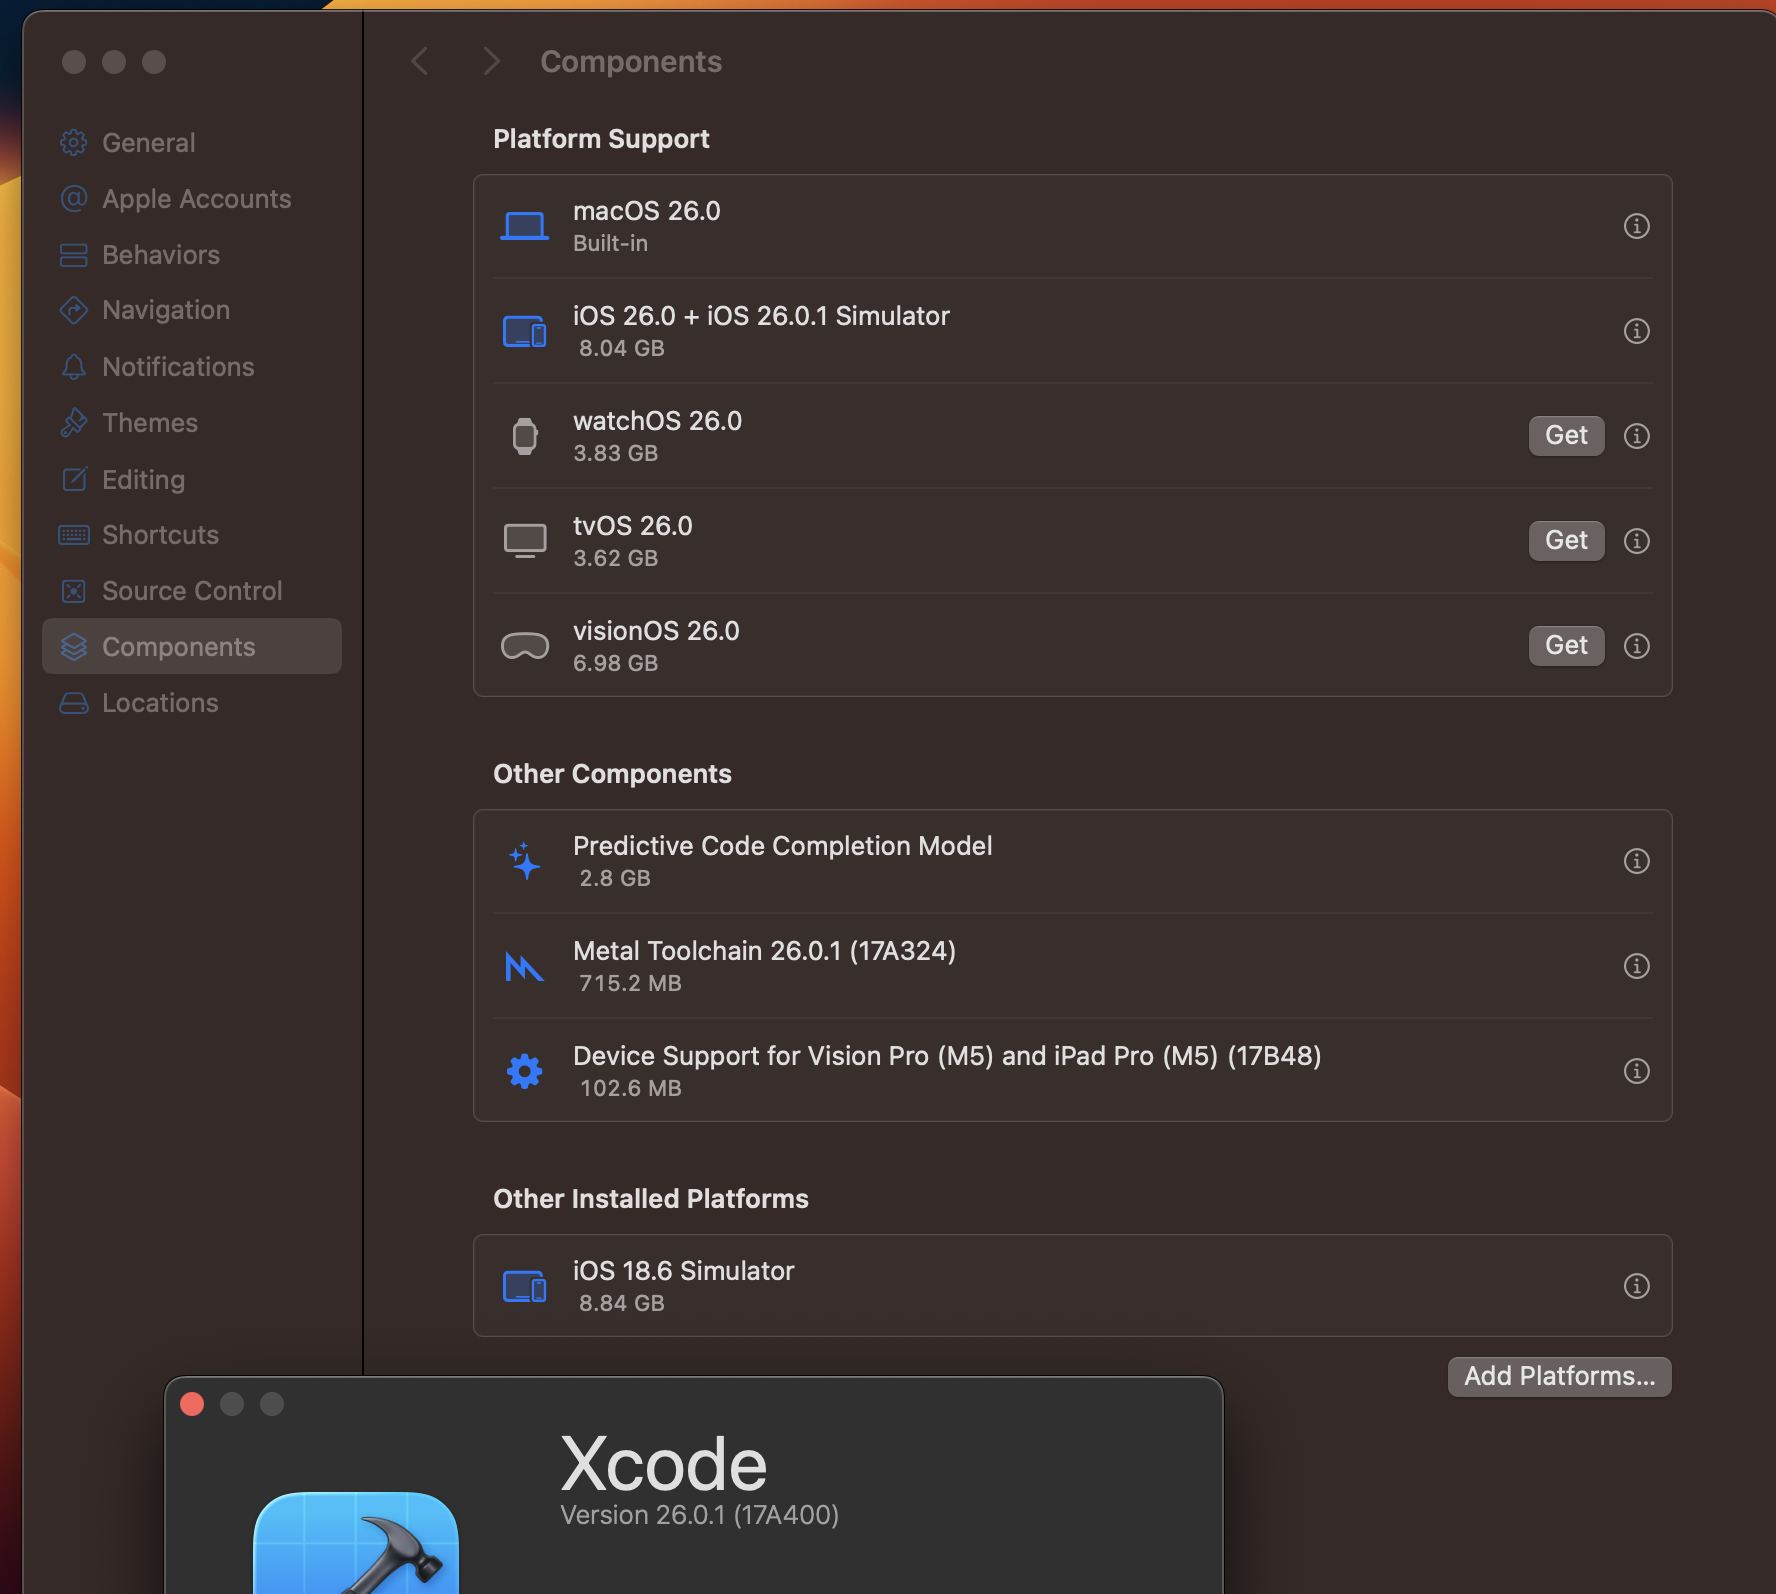Get the visionOS 26.0 platform
Image resolution: width=1776 pixels, height=1594 pixels.
pos(1565,646)
